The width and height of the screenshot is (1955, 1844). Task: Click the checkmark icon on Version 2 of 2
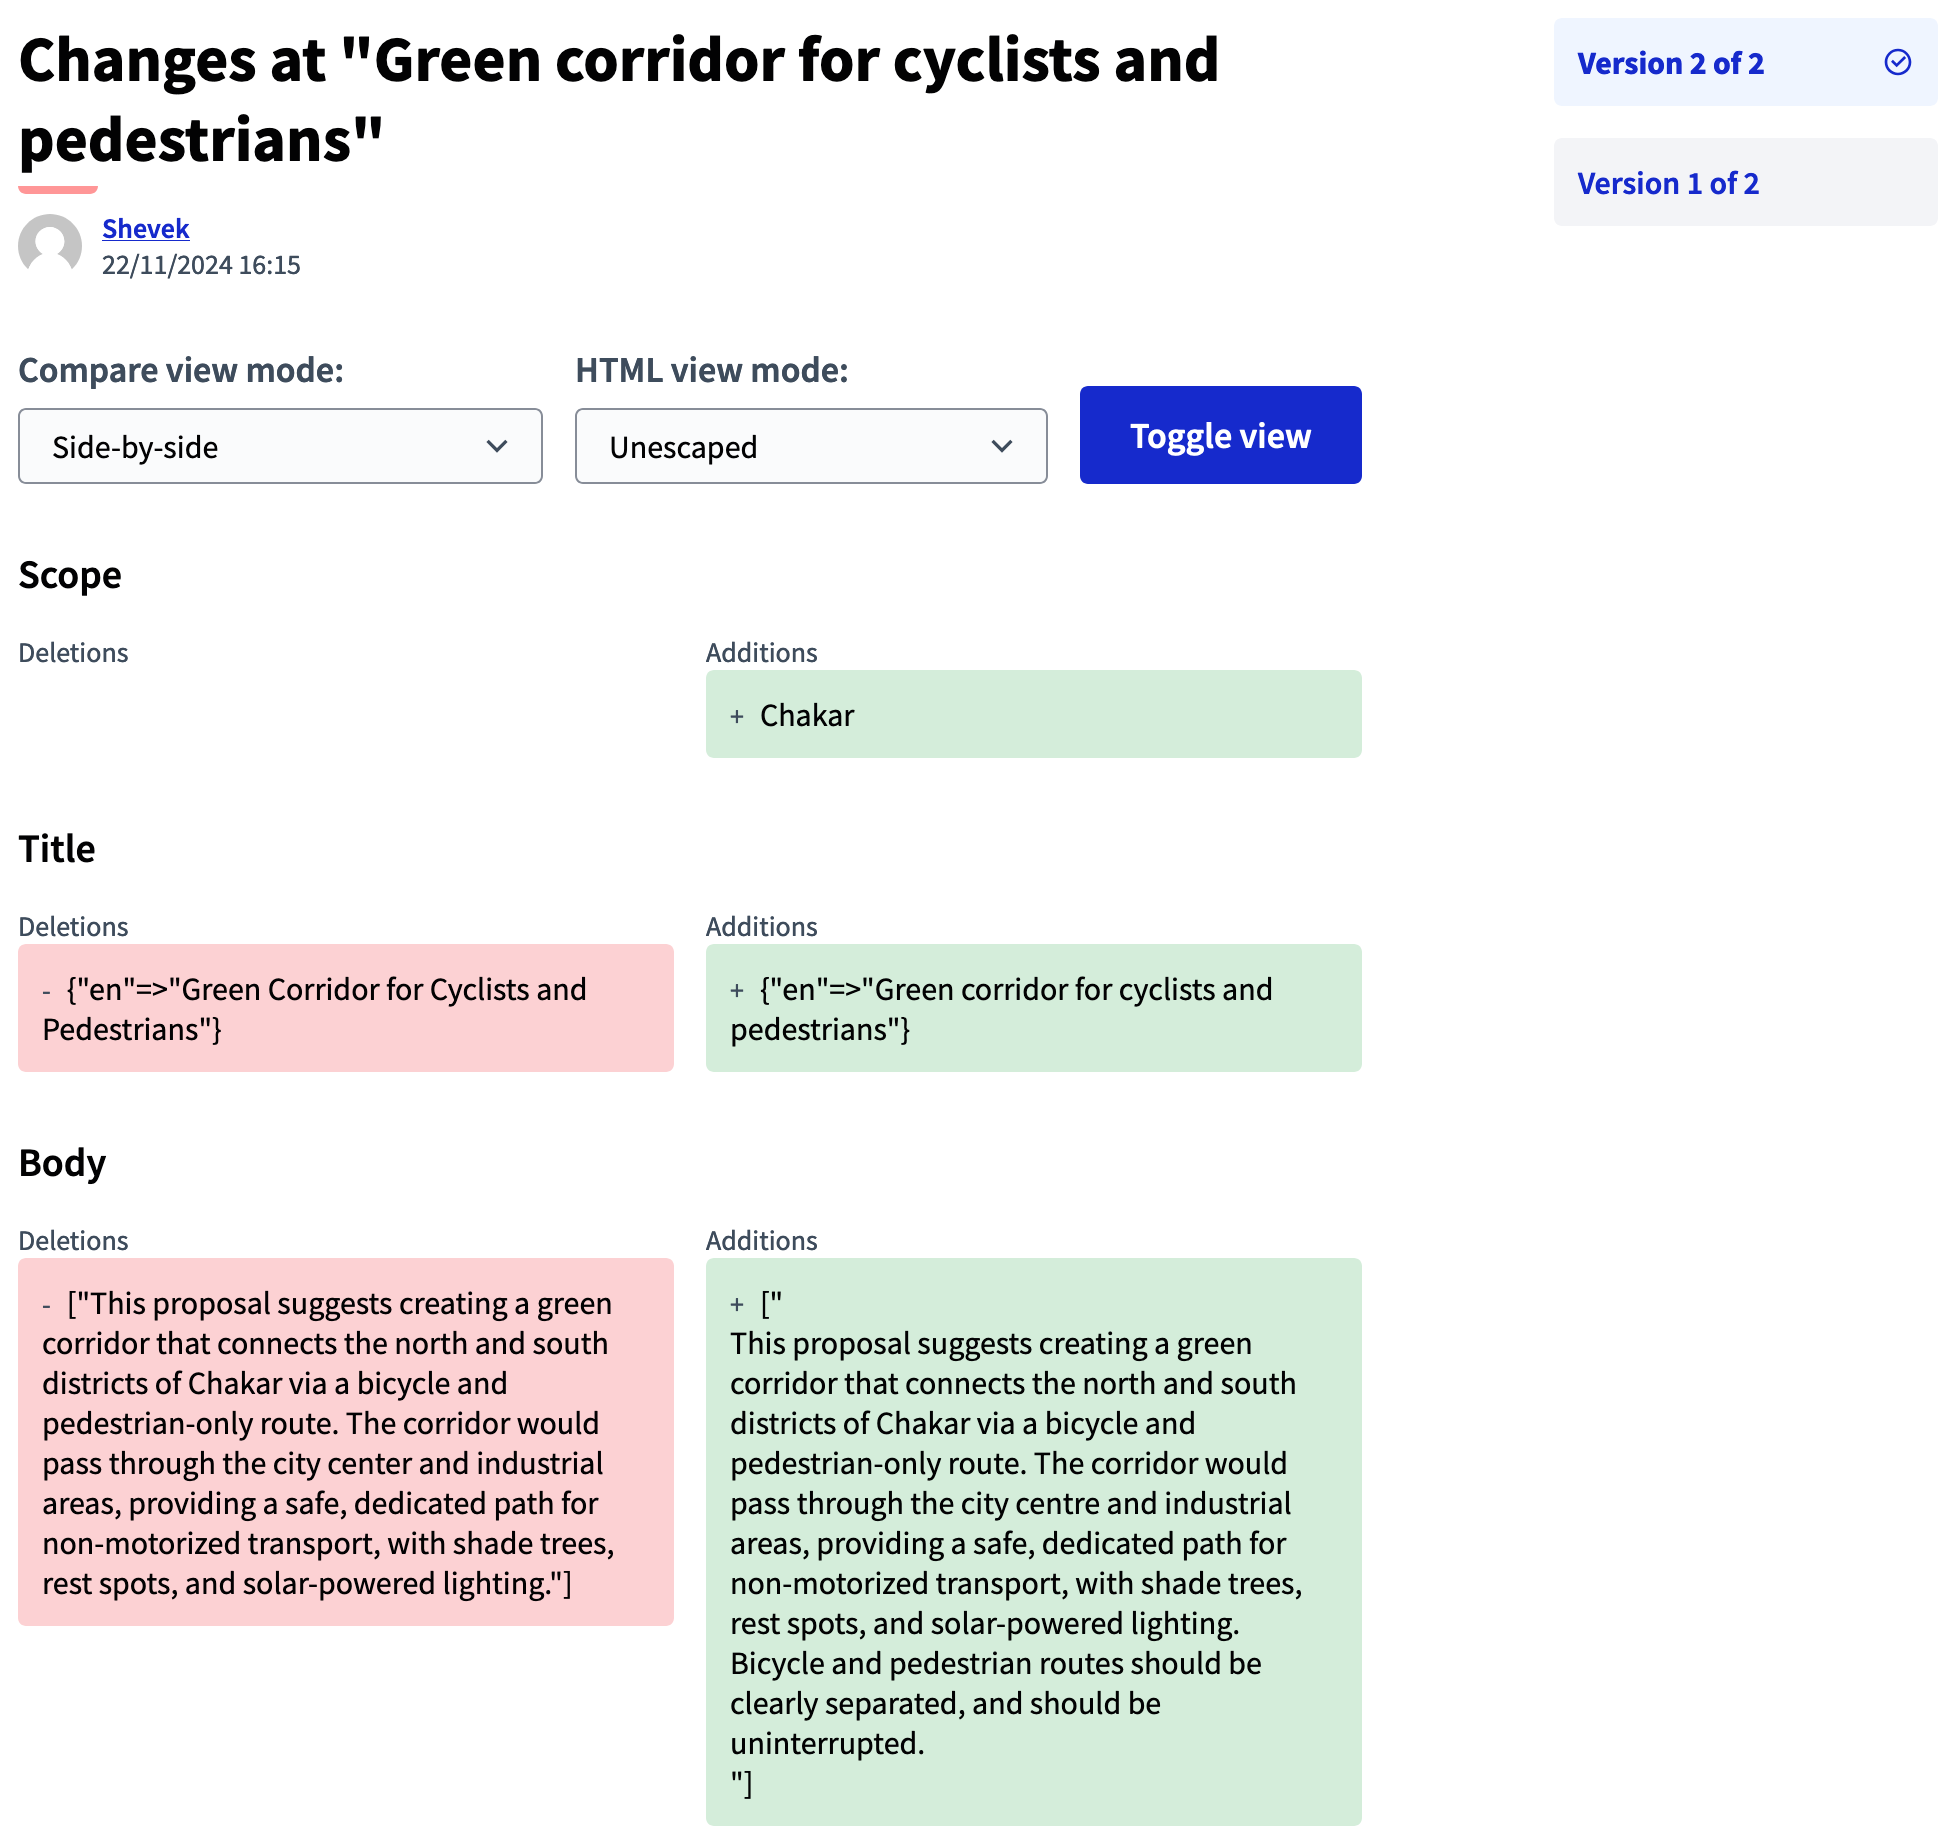tap(1894, 64)
